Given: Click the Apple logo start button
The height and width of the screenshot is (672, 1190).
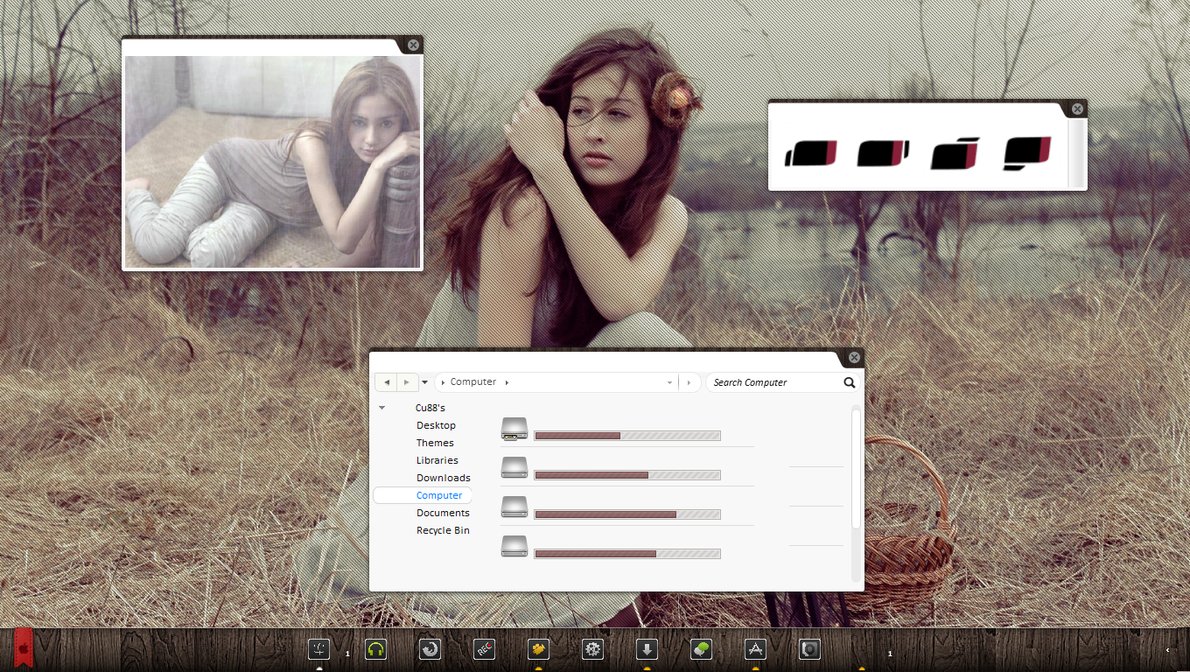Looking at the screenshot, I should coord(22,649).
